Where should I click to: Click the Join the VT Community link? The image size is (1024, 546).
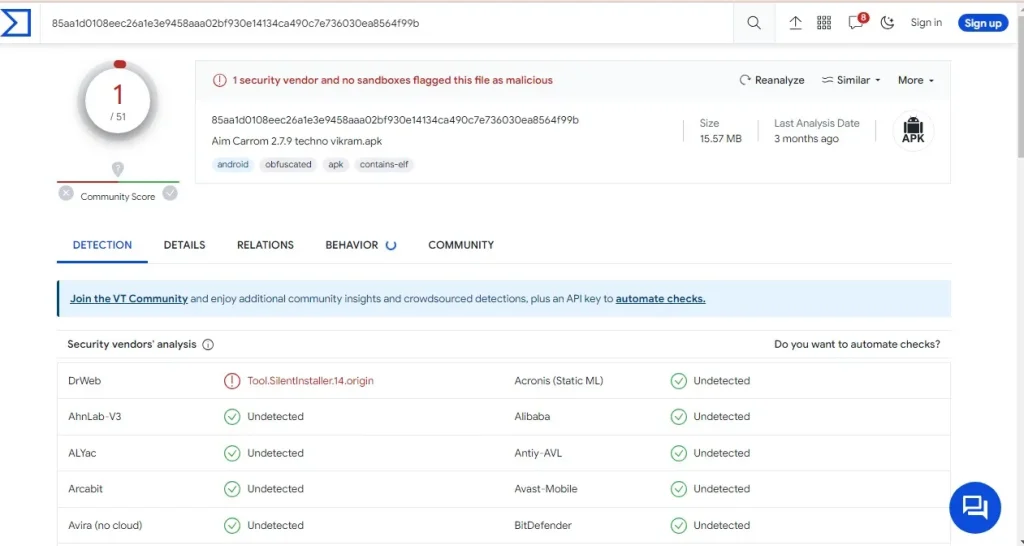click(129, 299)
